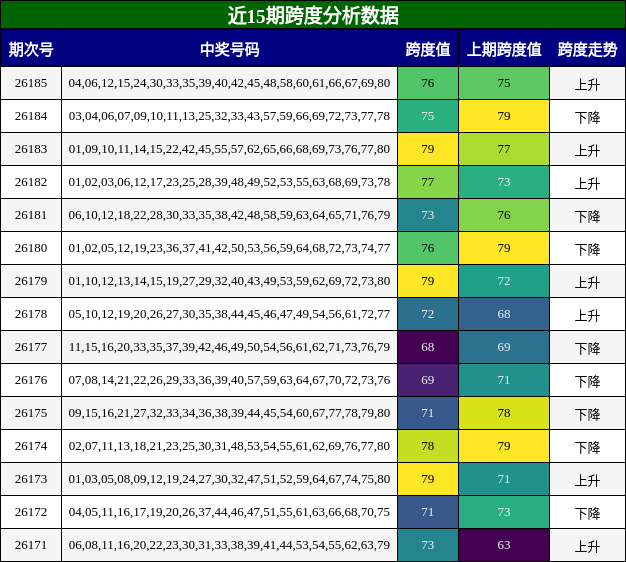Click winning numbers of period 26178
The image size is (626, 562).
point(230,314)
